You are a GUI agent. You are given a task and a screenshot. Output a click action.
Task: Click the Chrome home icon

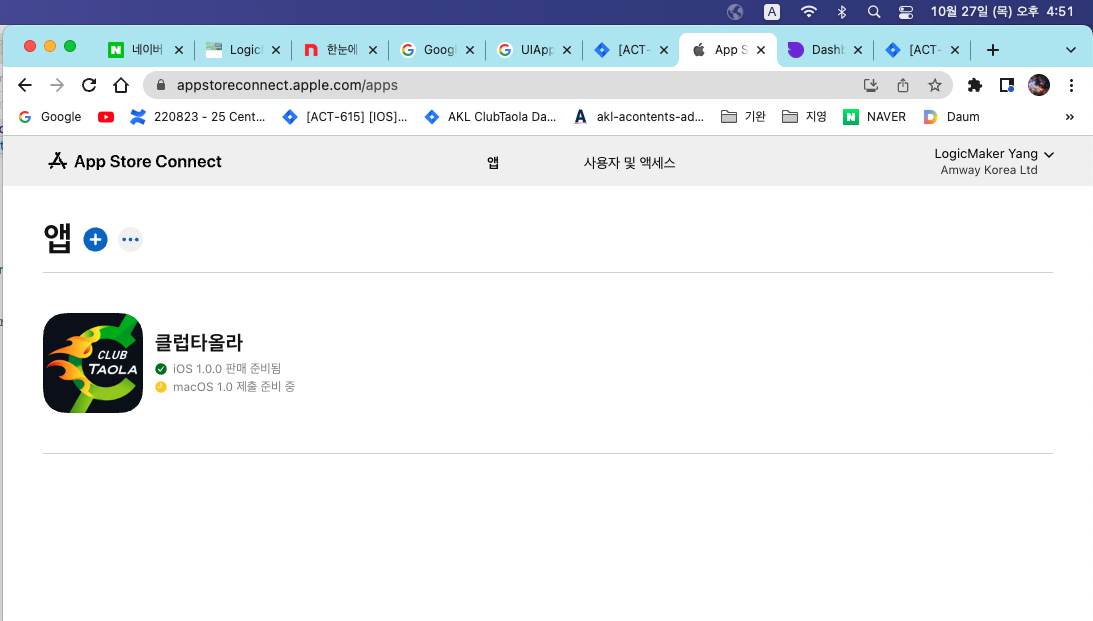(x=121, y=85)
